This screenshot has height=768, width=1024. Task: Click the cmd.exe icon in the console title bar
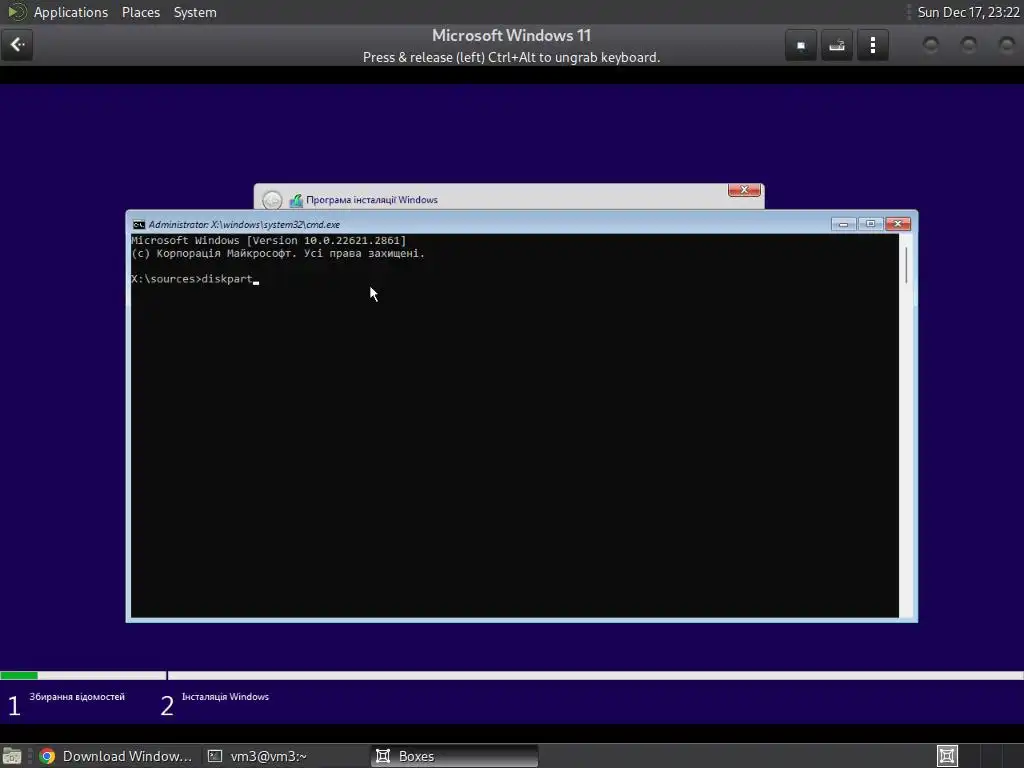138,225
